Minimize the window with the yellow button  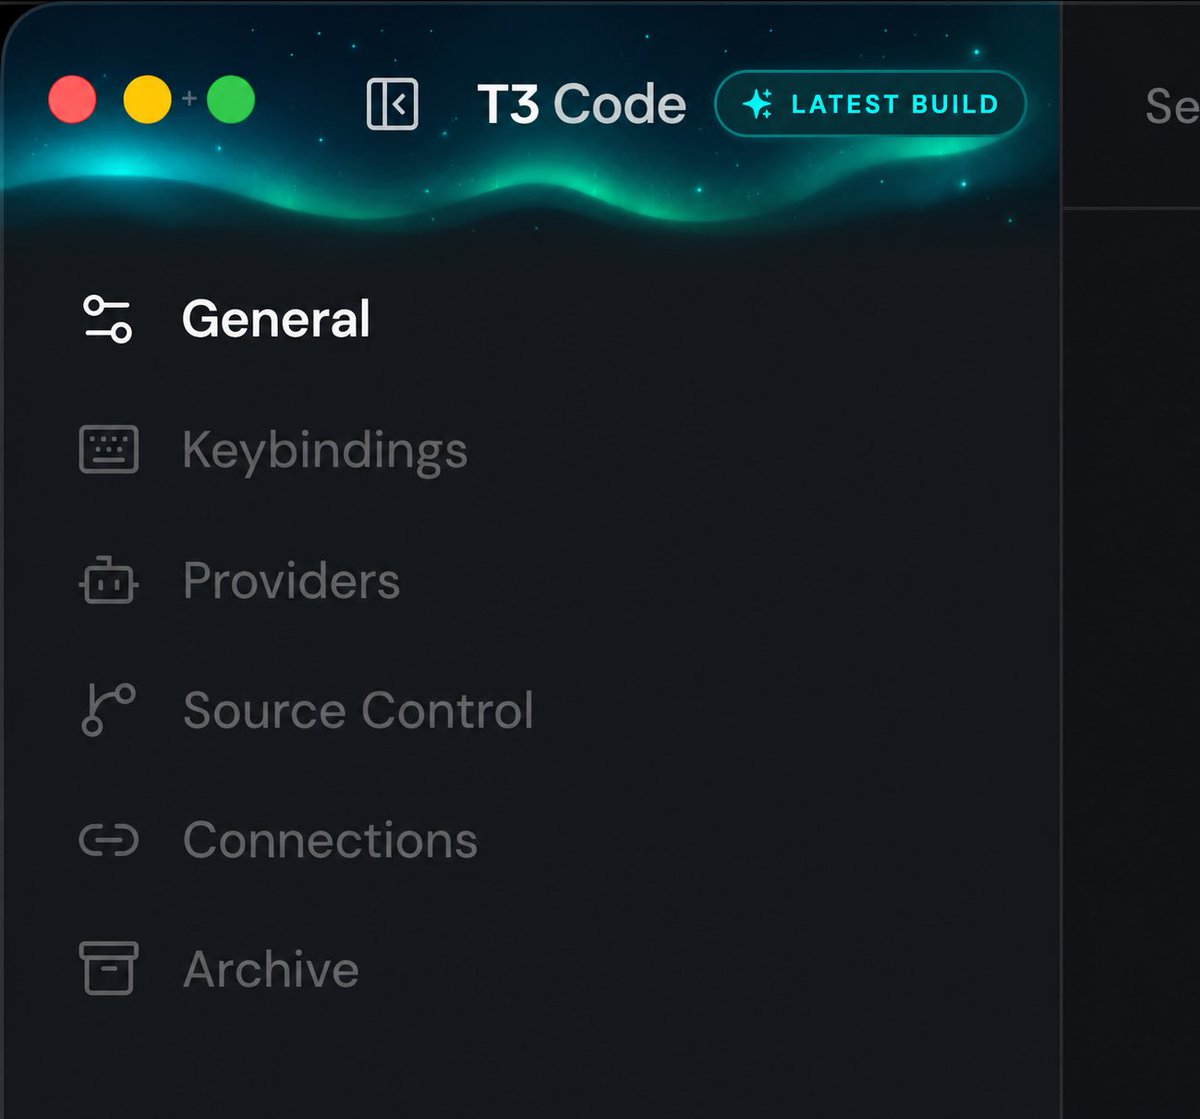coord(147,100)
